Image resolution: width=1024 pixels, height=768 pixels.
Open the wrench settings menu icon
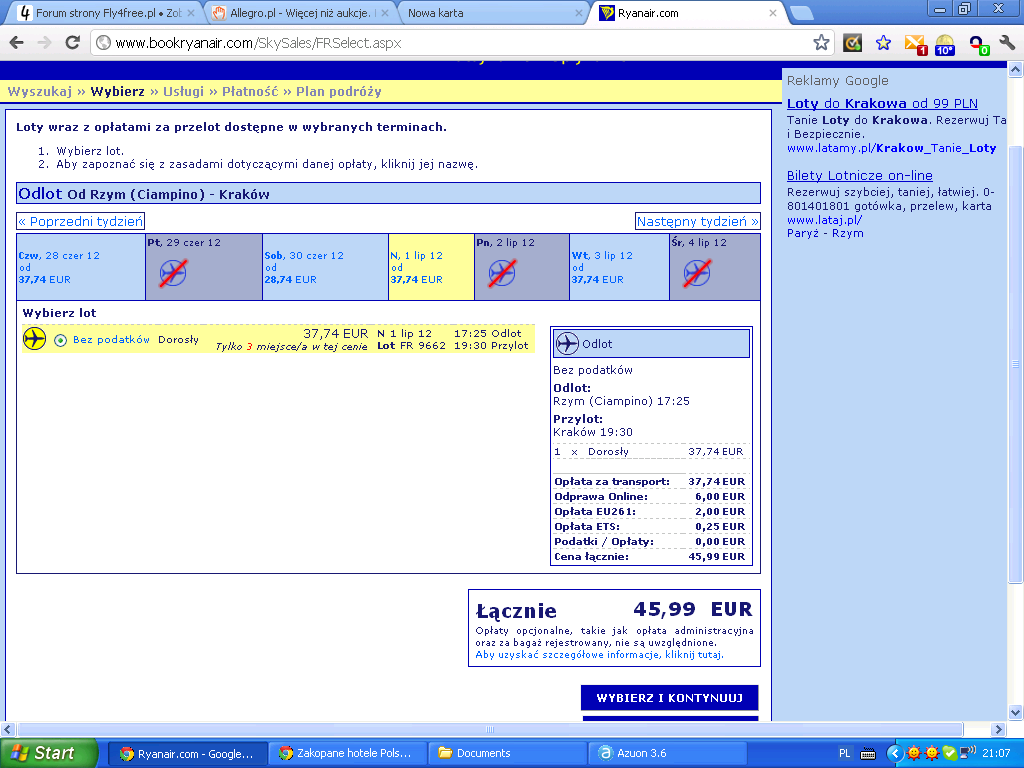(1006, 43)
